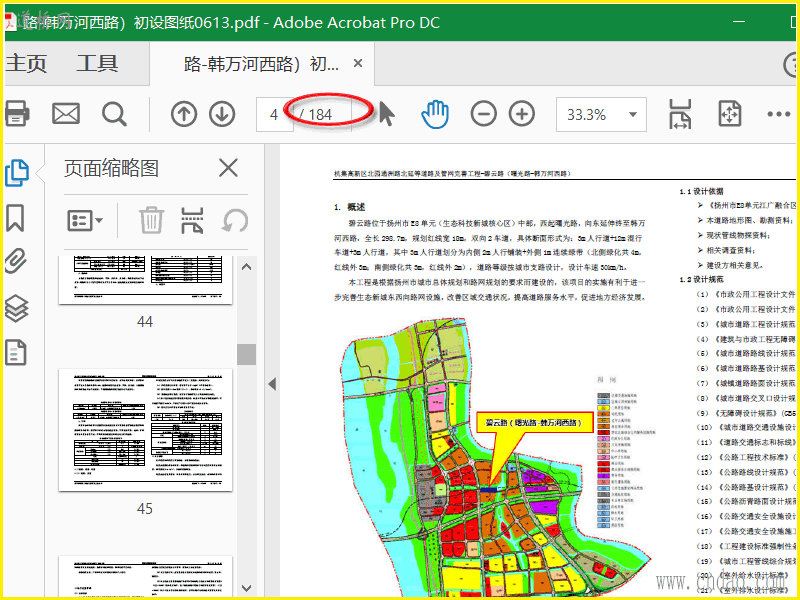Close the document tab

(x=358, y=63)
